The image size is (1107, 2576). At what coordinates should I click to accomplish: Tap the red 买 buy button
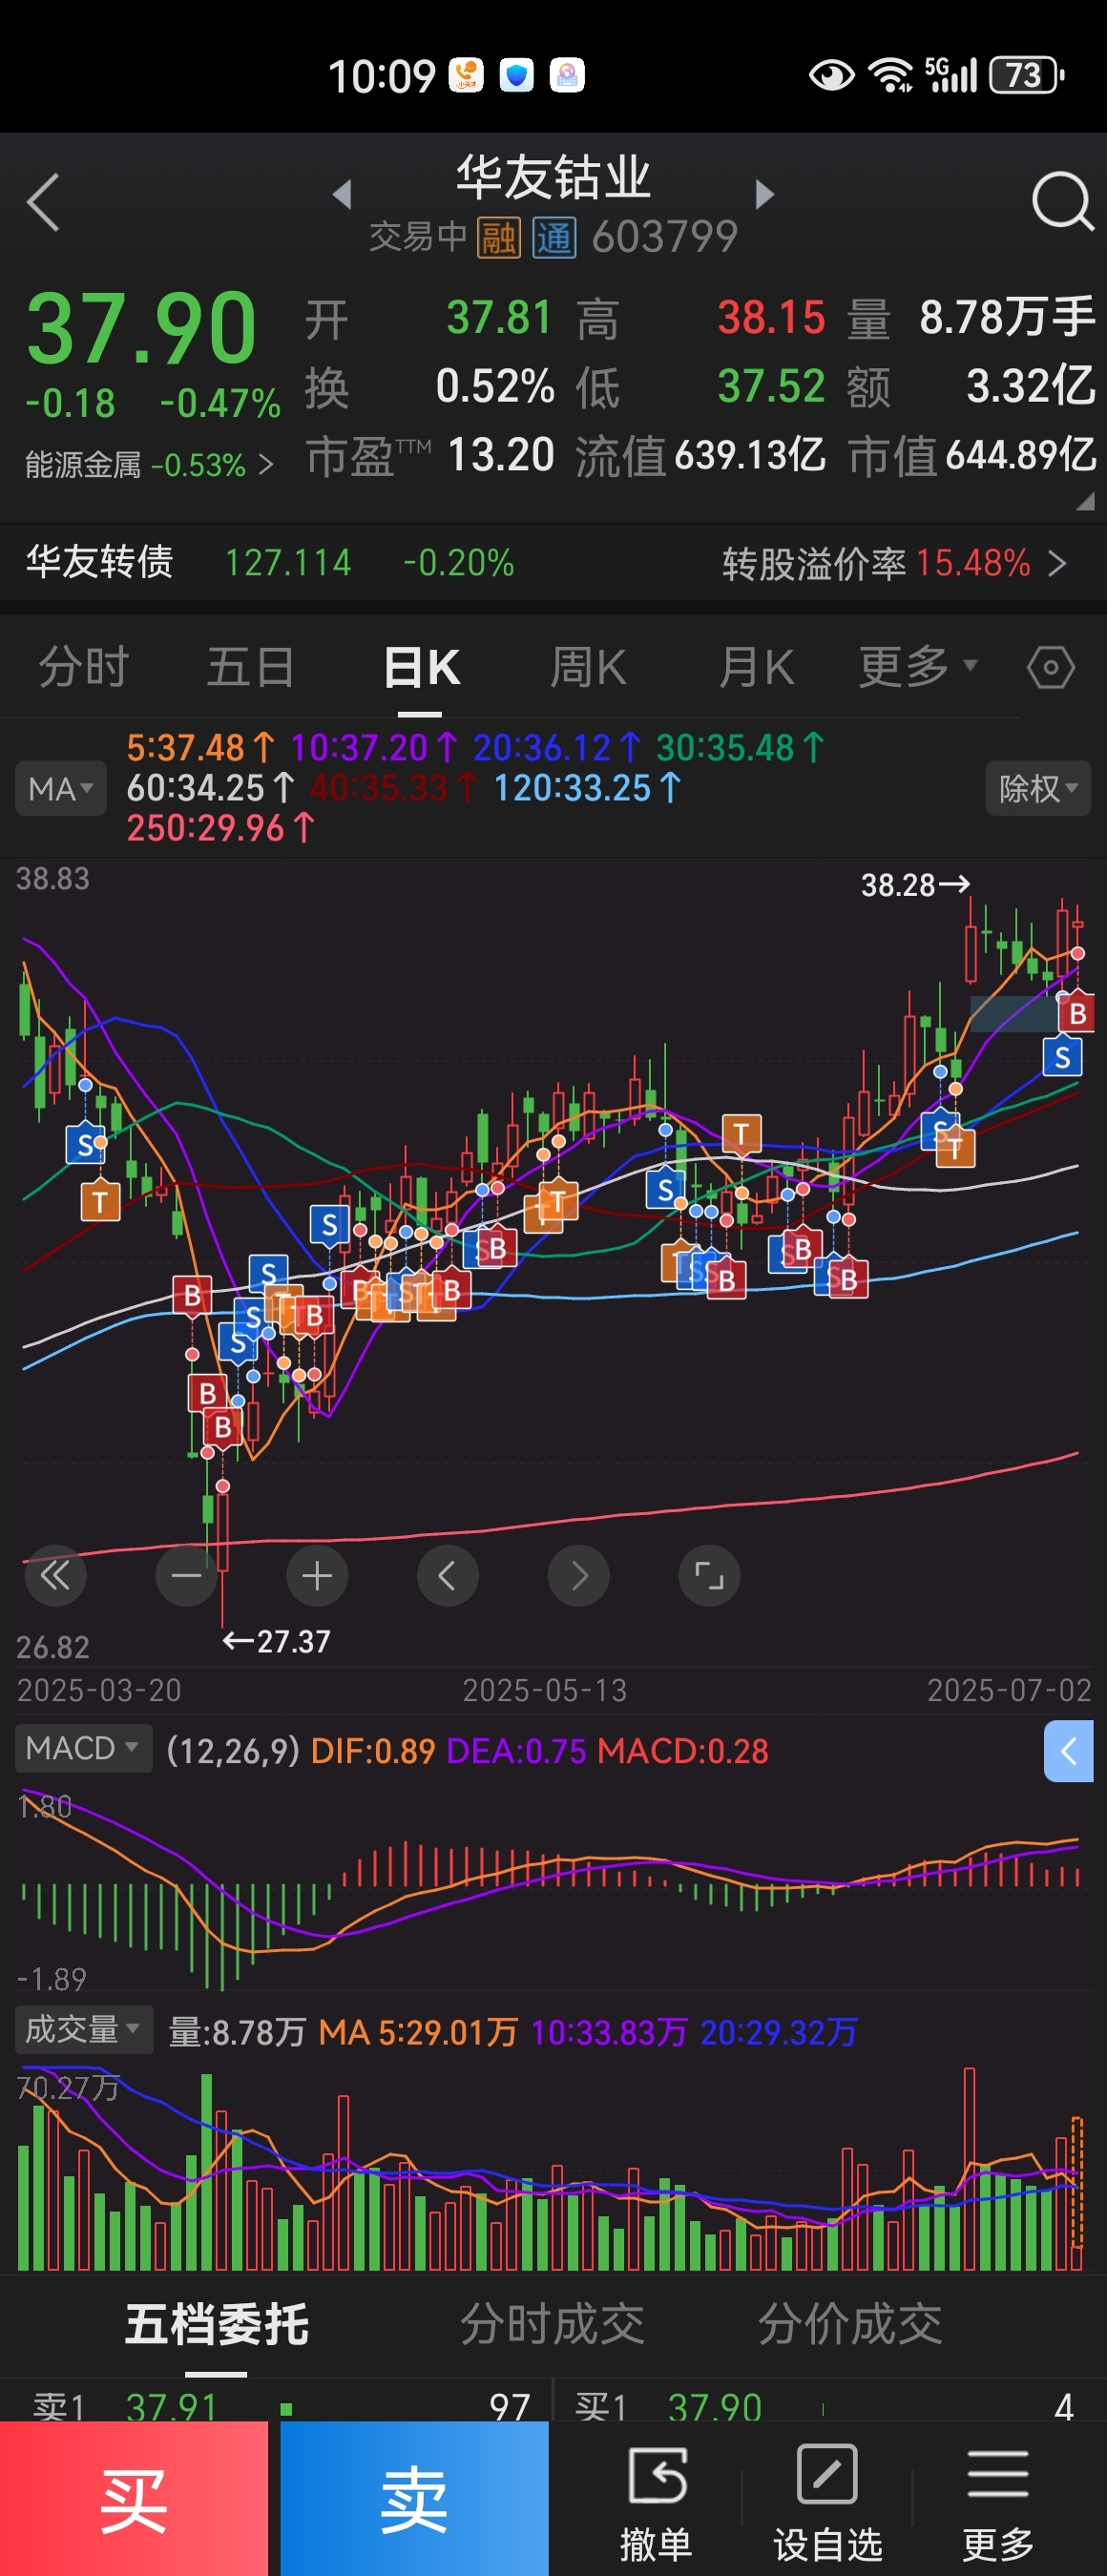(134, 2498)
